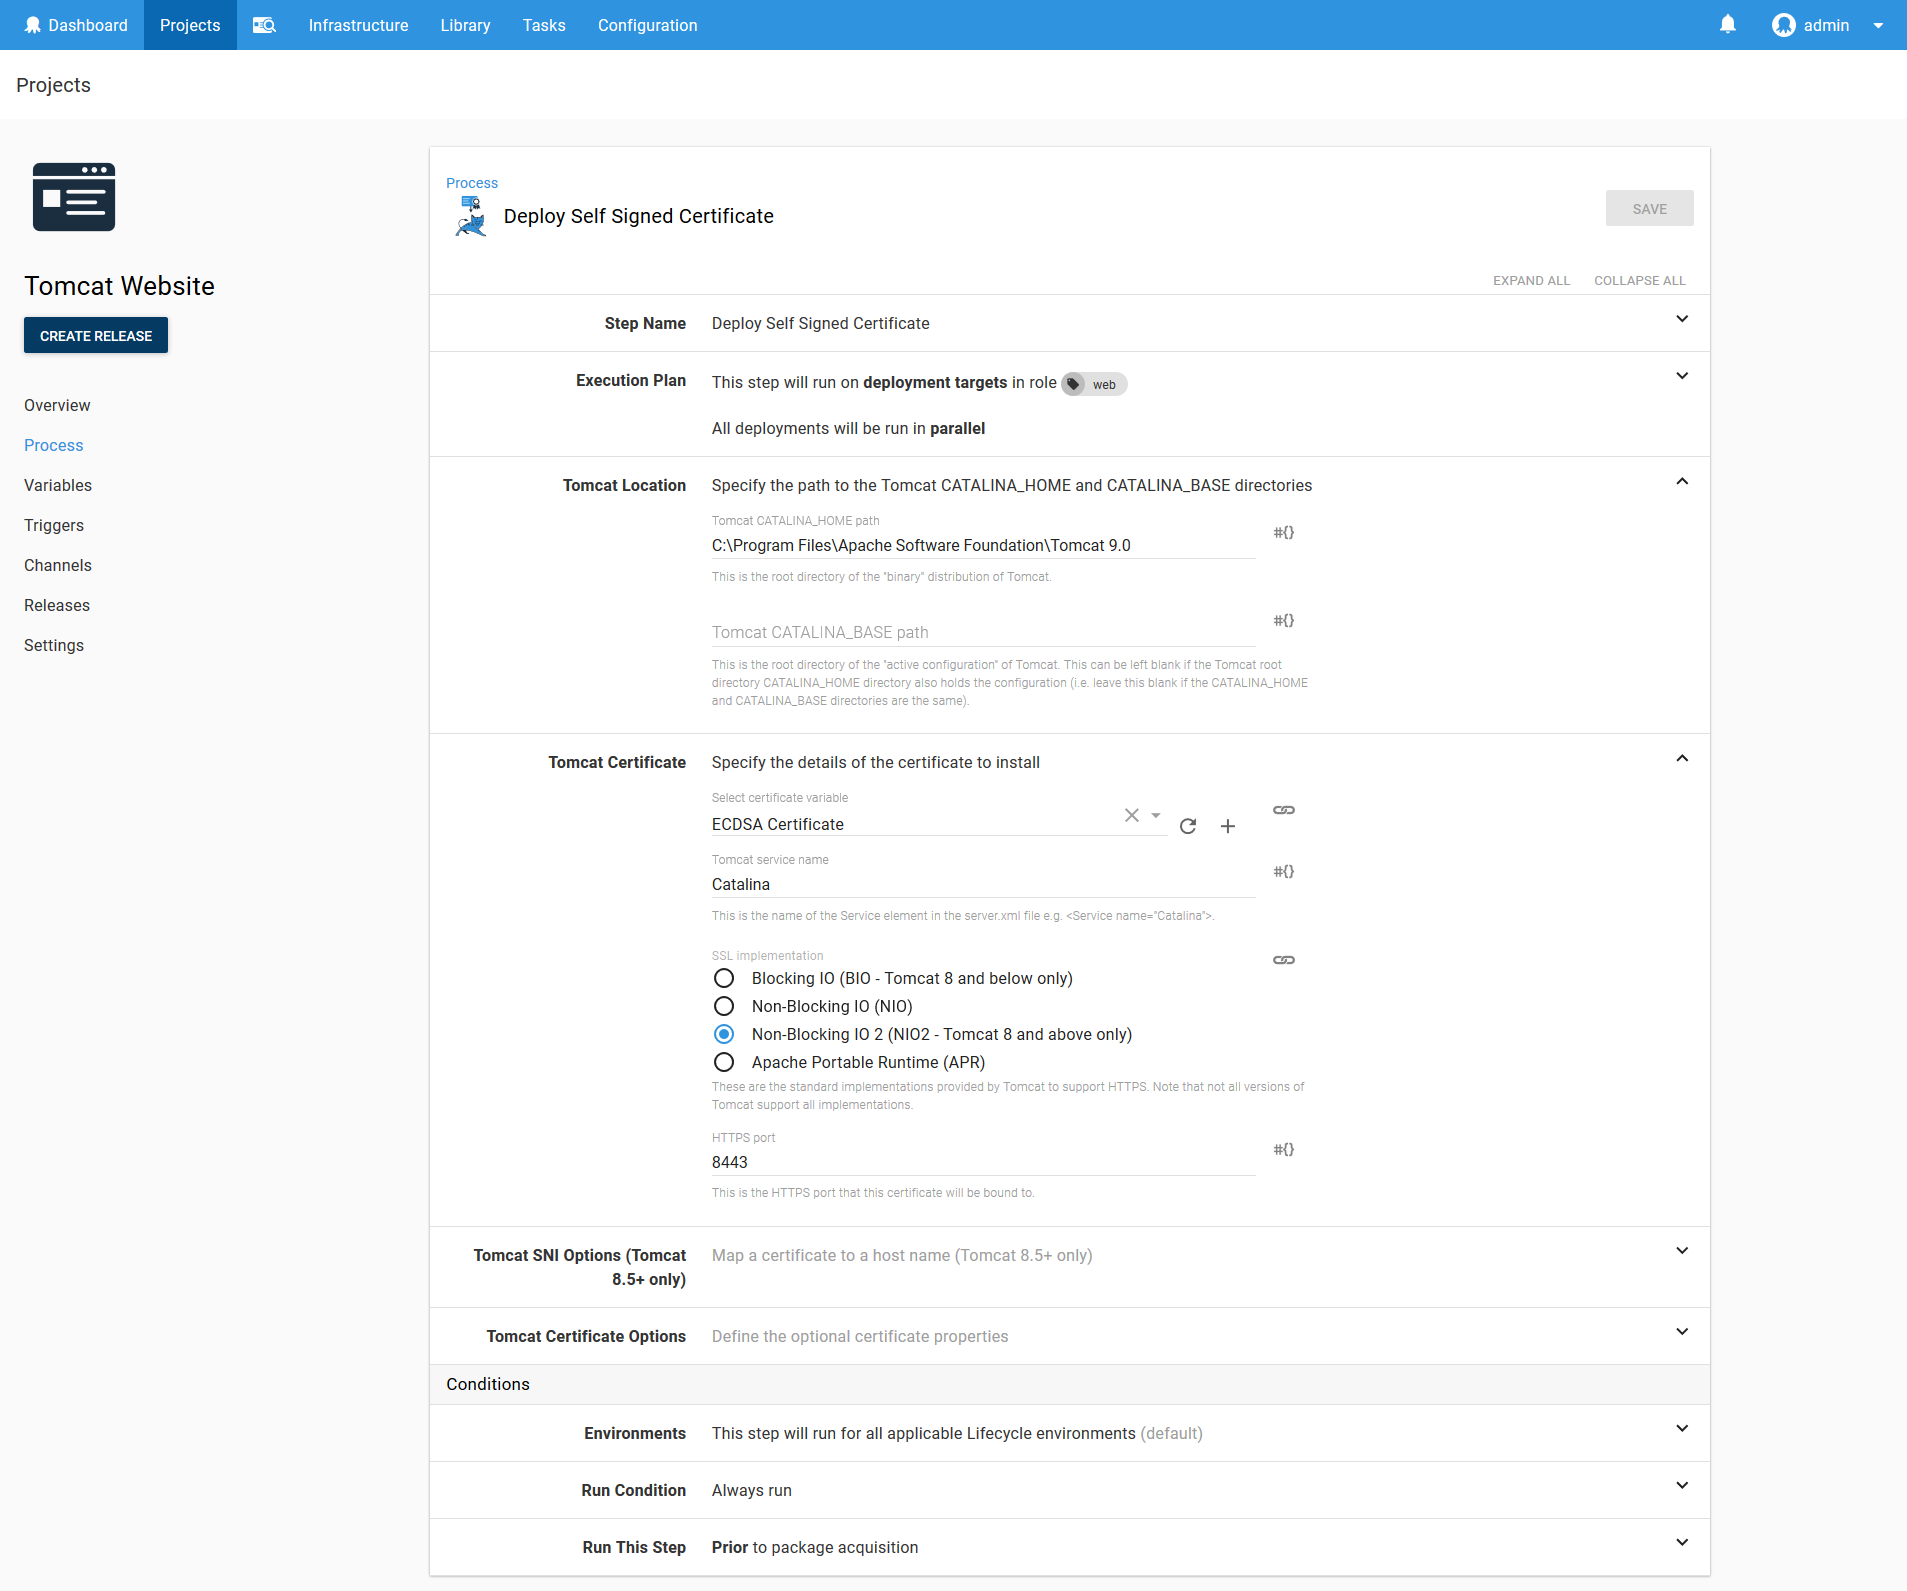Go to Variables in project sidebar

[x=58, y=485]
